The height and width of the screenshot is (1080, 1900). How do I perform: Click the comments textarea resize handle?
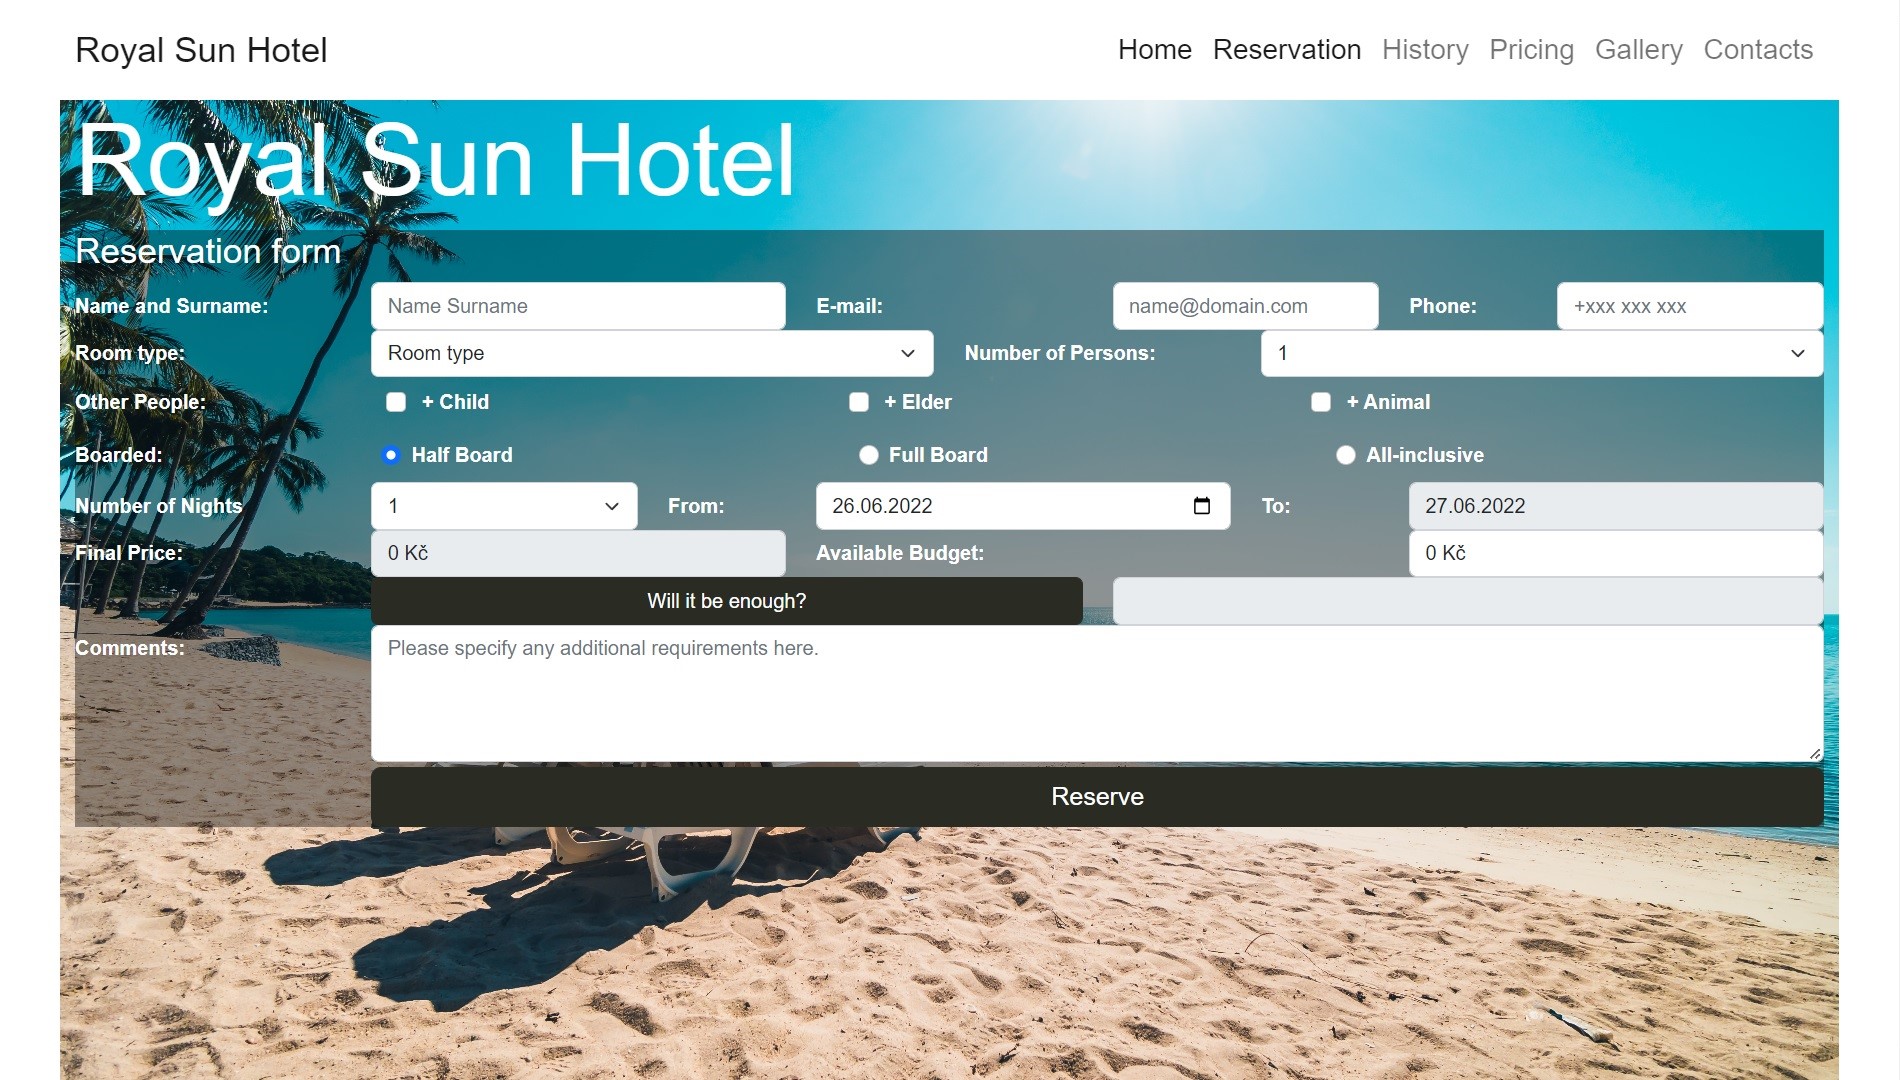(1815, 754)
